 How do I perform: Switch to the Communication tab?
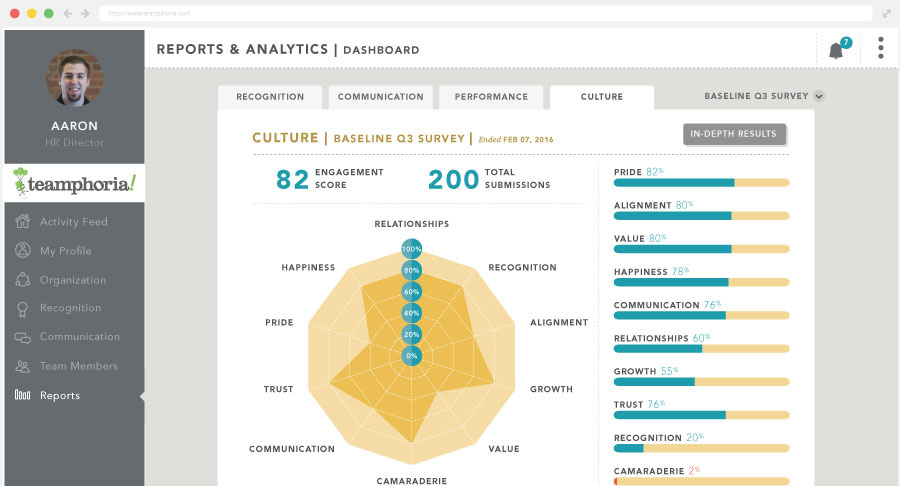click(381, 97)
